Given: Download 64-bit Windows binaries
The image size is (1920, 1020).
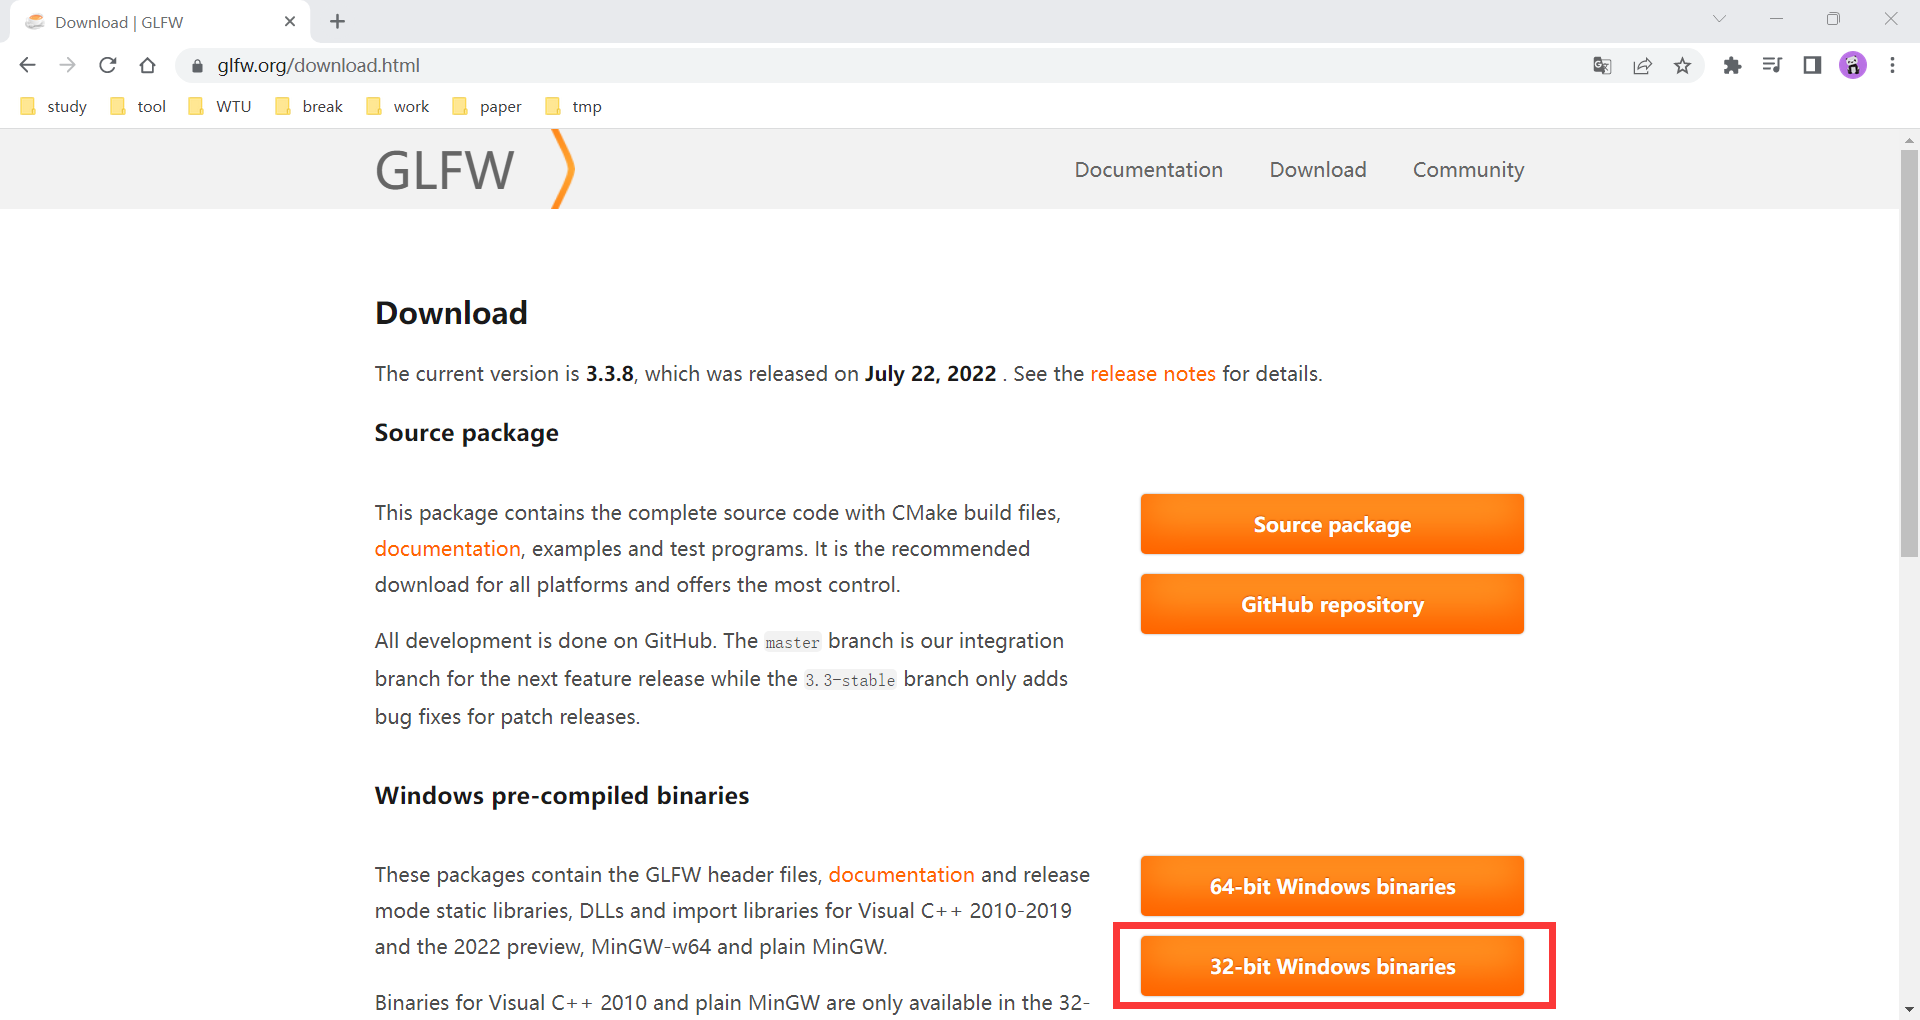Looking at the screenshot, I should pyautogui.click(x=1332, y=886).
